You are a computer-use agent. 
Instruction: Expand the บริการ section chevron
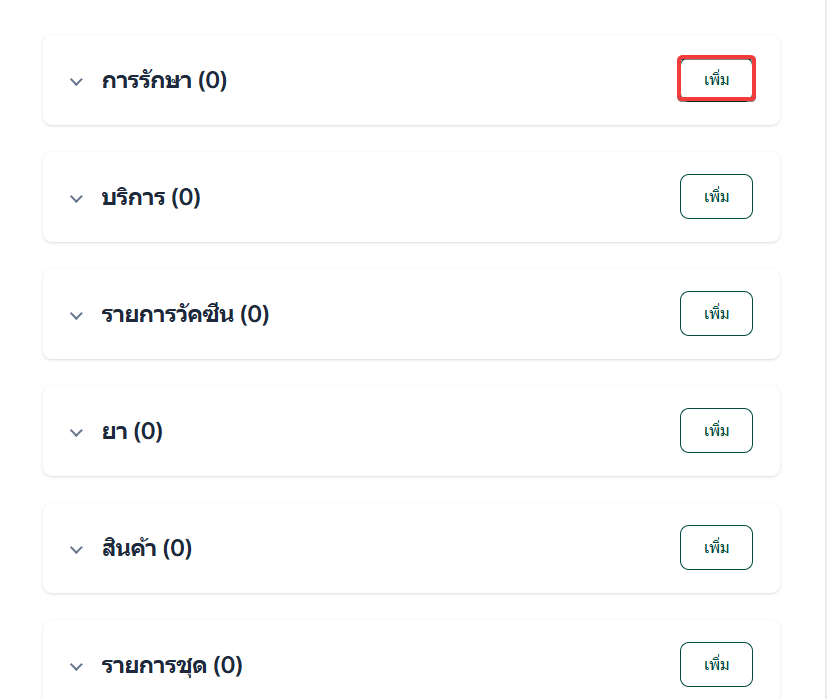click(76, 199)
